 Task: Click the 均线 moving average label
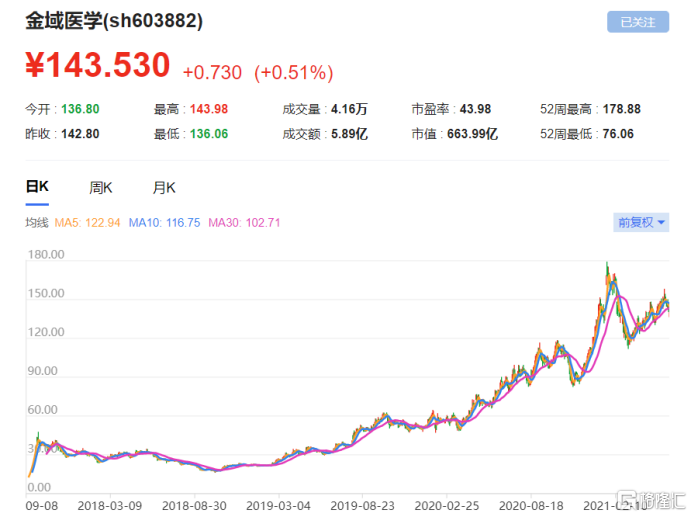tap(37, 223)
